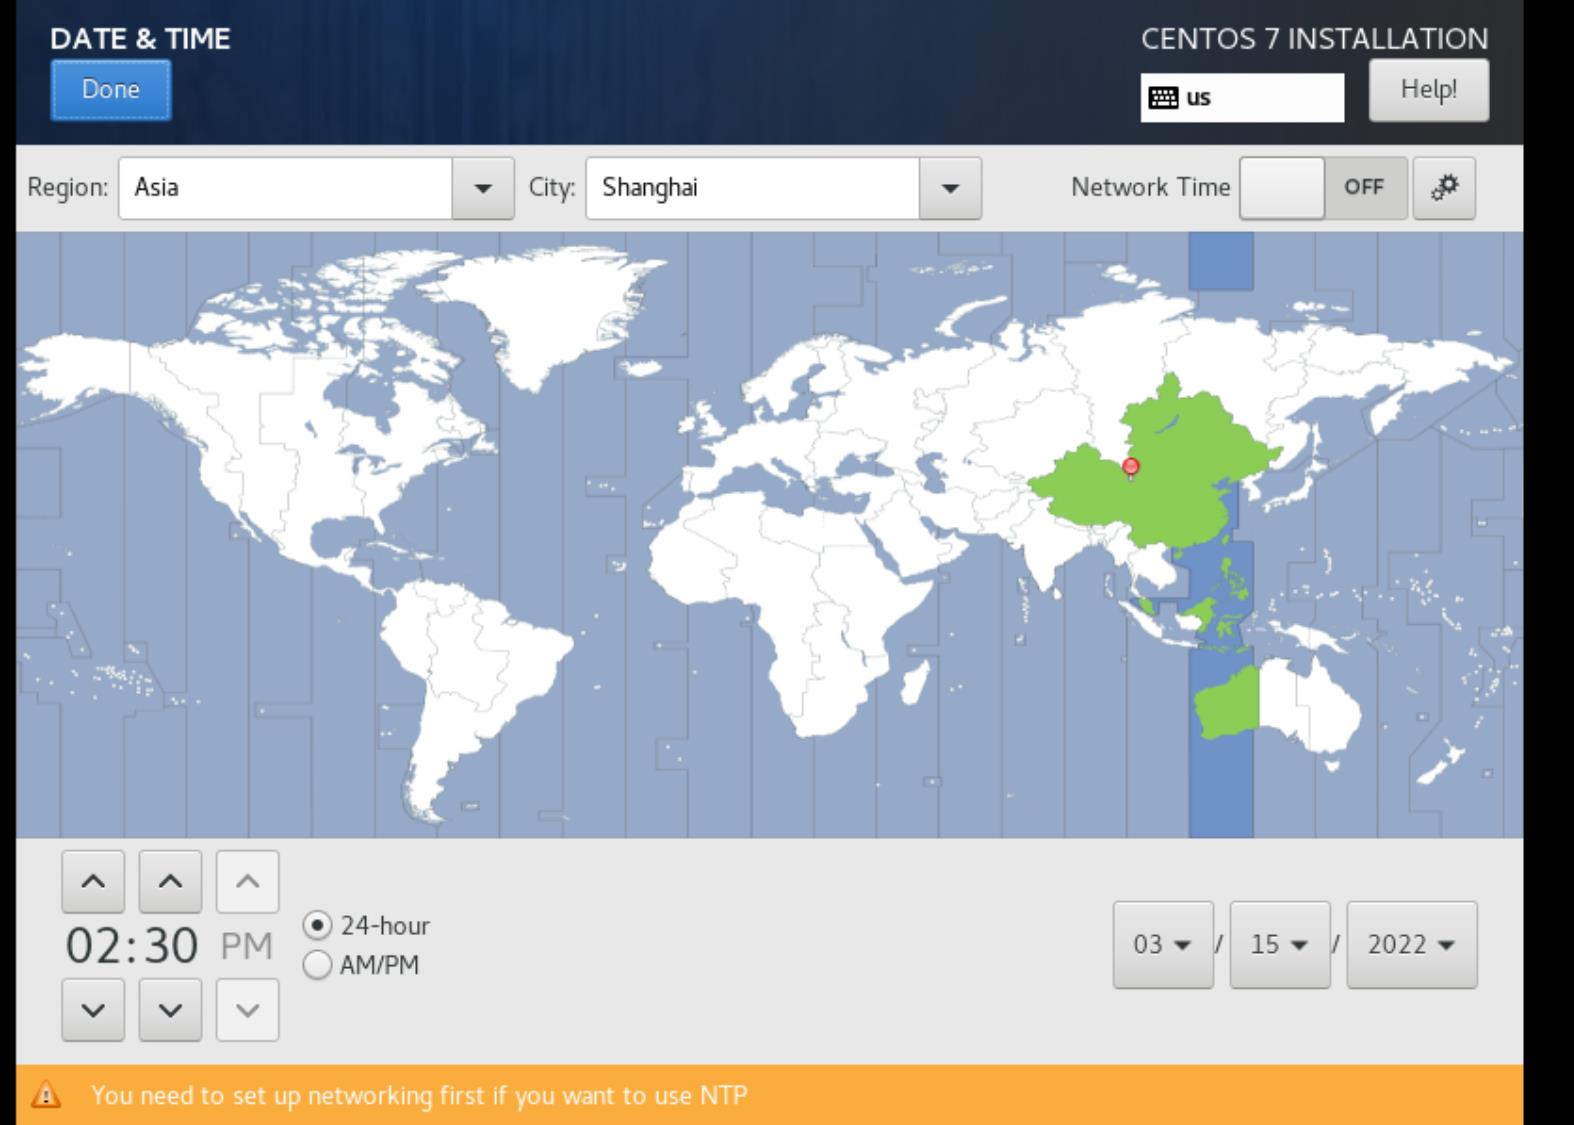Open the day dropdown showing 15
The image size is (1574, 1125).
pyautogui.click(x=1280, y=945)
